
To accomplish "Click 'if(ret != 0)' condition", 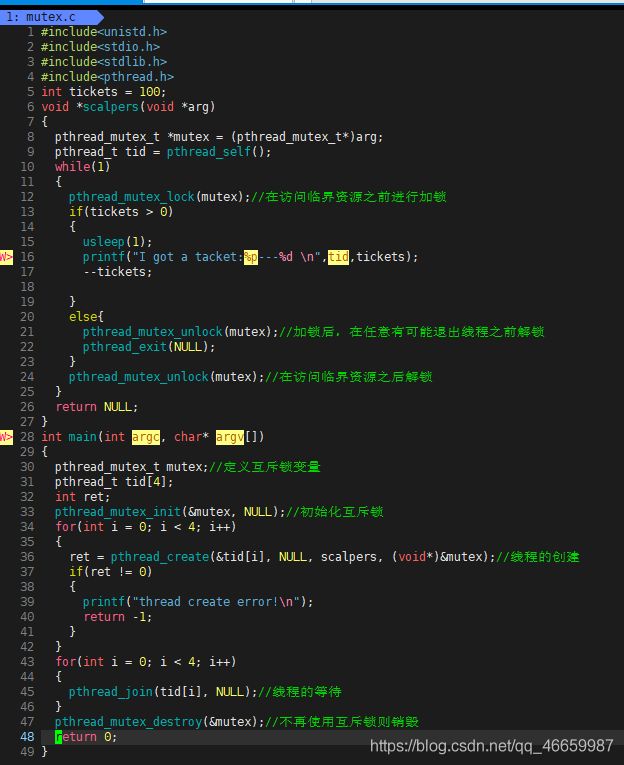I will click(111, 572).
